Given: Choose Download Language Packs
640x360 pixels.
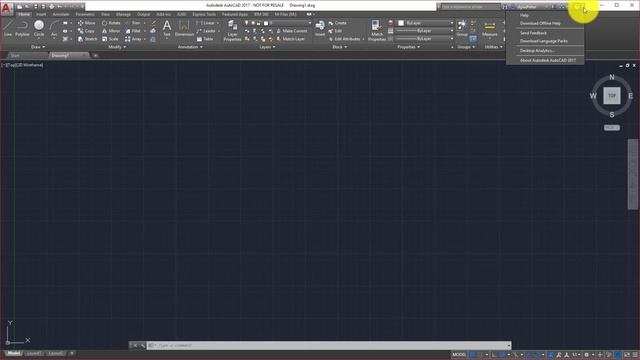Looking at the screenshot, I should [x=545, y=41].
